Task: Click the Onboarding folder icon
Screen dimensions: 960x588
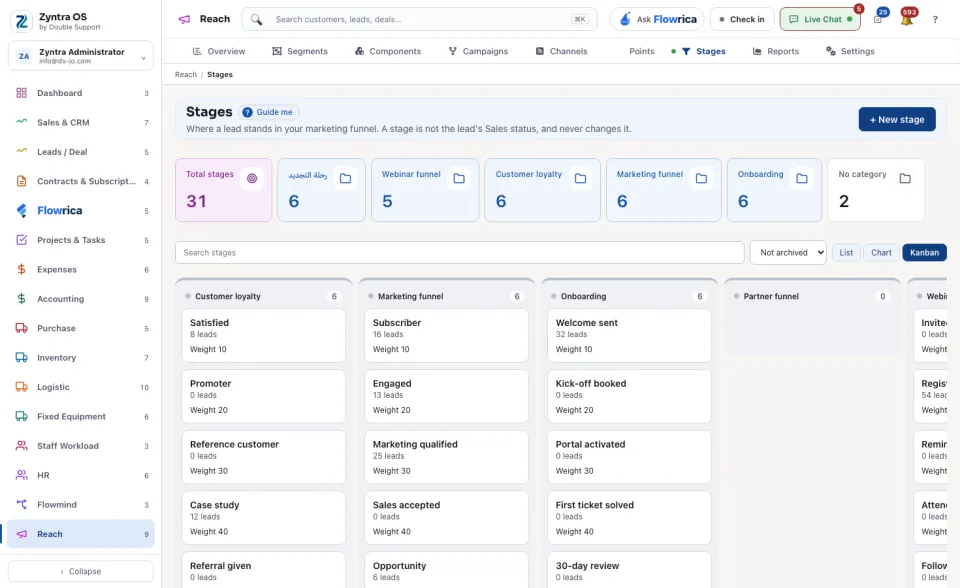Action: tap(801, 178)
